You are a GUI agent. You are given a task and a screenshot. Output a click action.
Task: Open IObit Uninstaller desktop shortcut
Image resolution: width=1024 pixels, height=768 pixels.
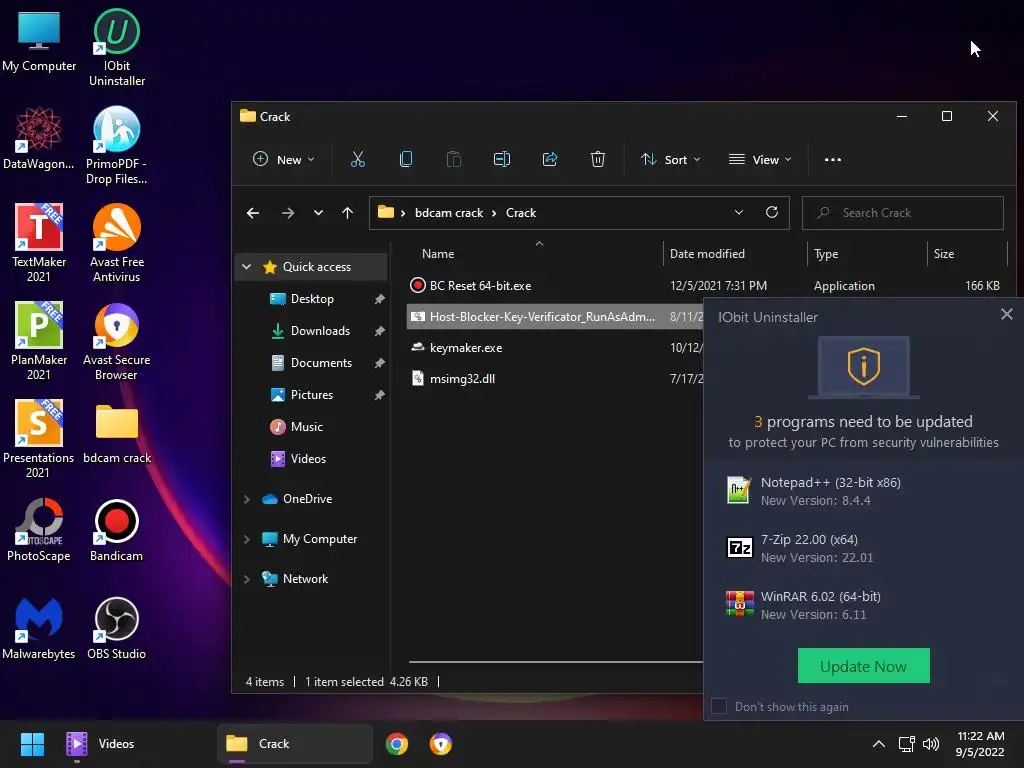click(117, 48)
